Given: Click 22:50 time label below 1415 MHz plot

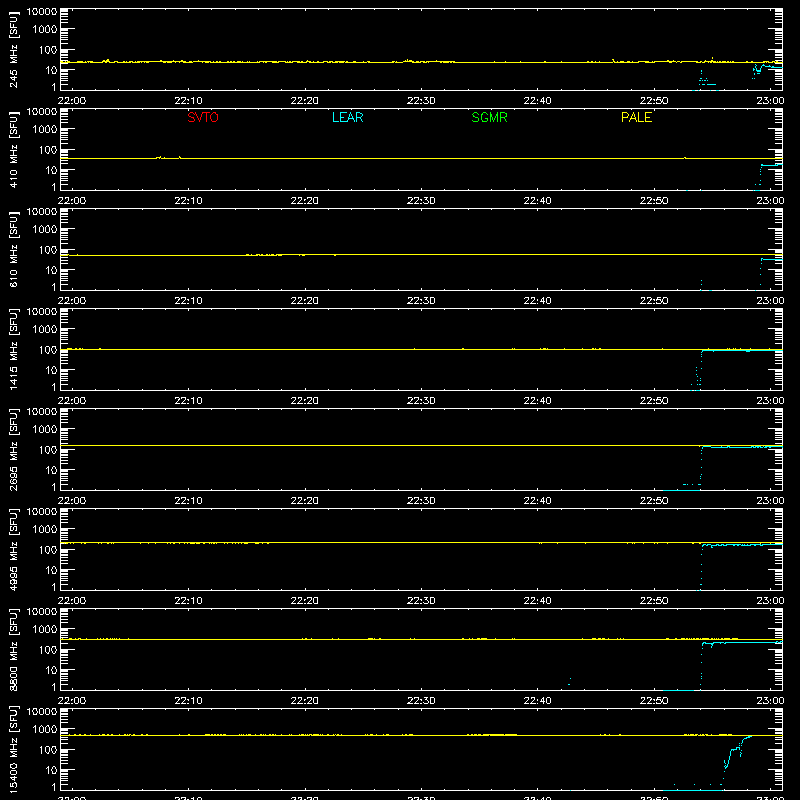Looking at the screenshot, I should [x=654, y=401].
